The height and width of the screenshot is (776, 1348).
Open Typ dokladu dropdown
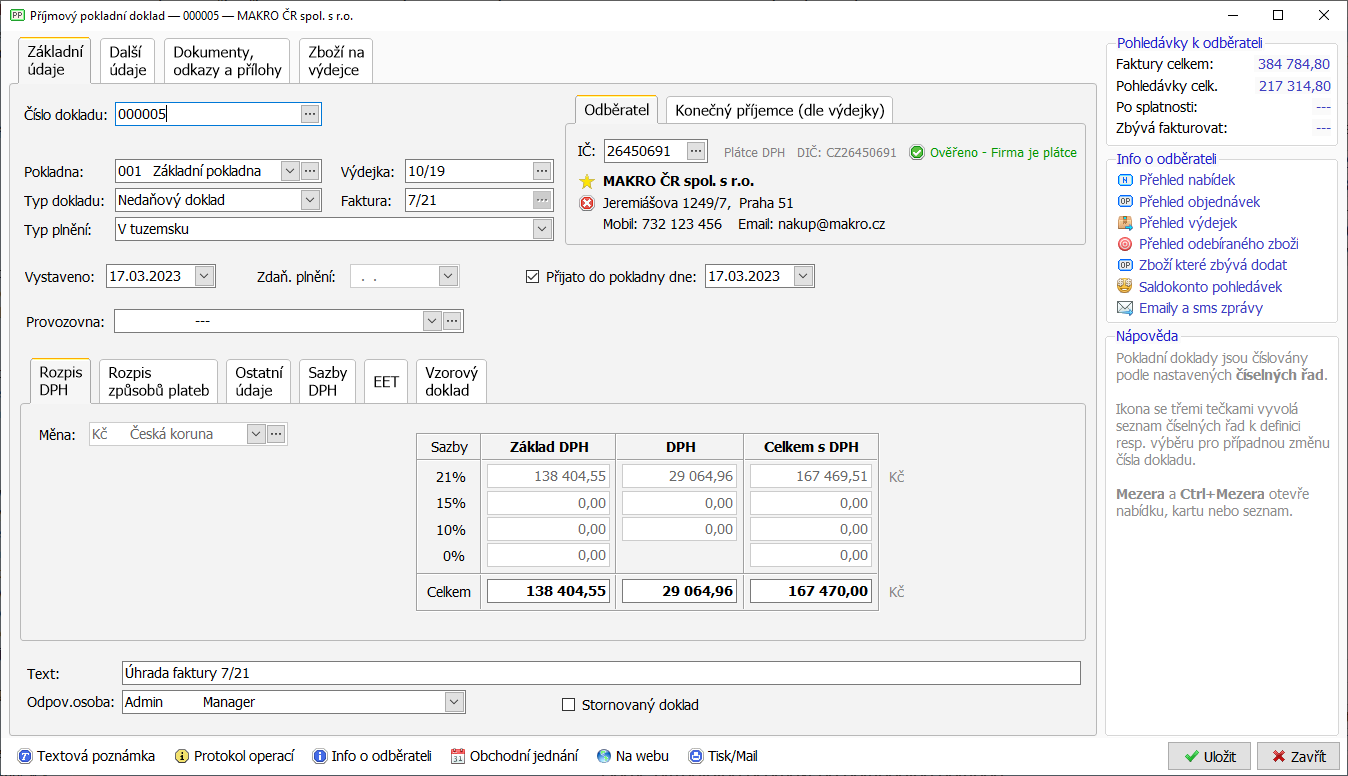tap(310, 200)
